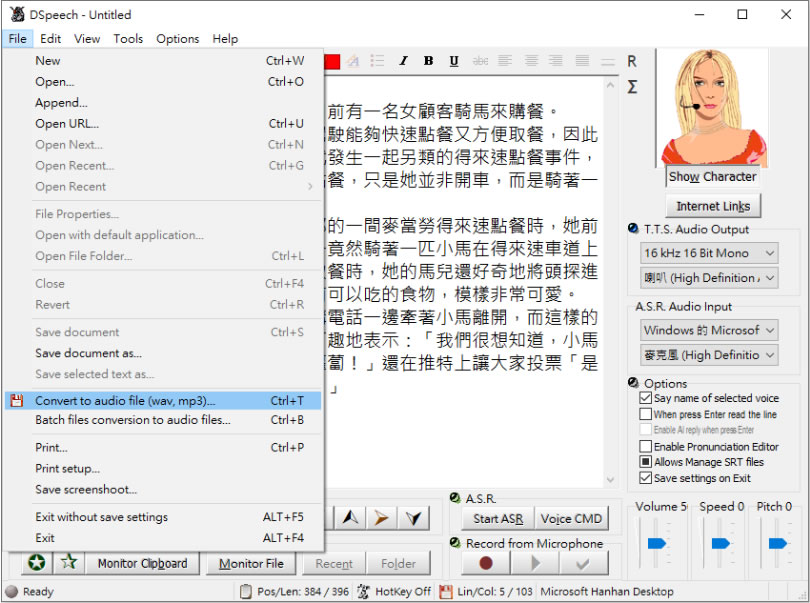Click the Volume slider handle
This screenshot has height=603, width=810.
657,543
